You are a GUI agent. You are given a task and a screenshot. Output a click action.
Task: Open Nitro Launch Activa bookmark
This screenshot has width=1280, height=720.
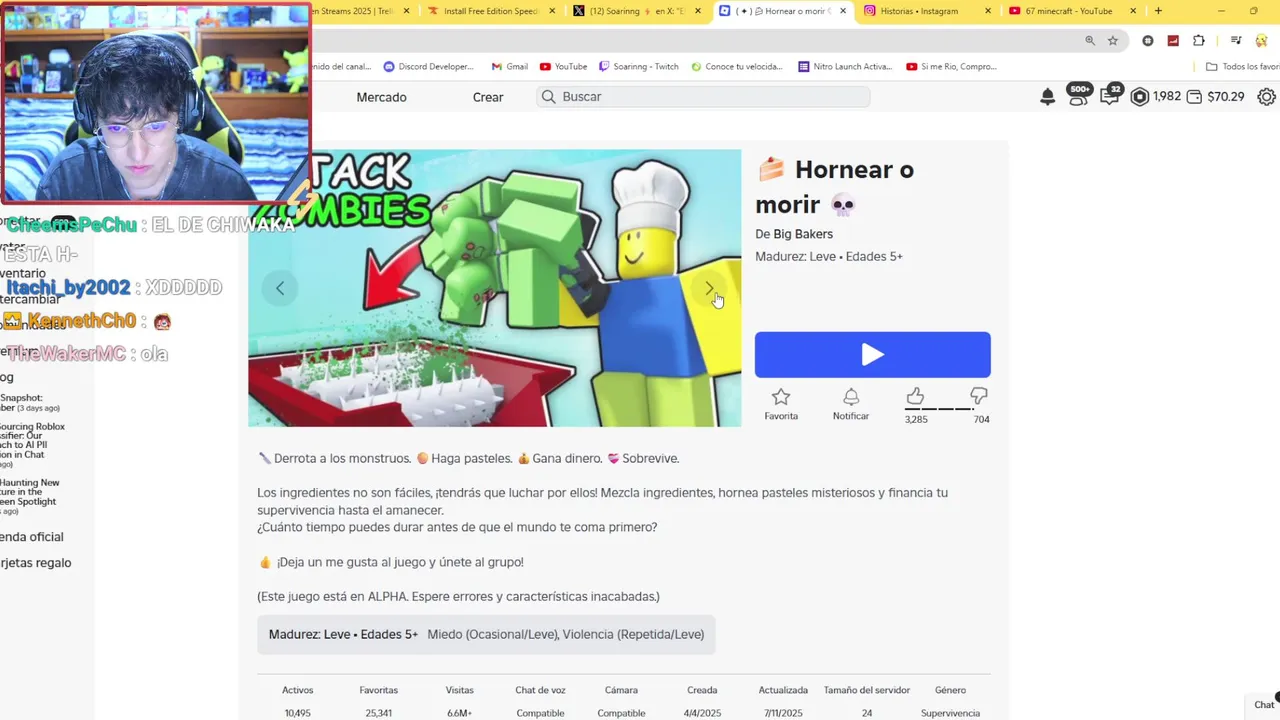click(x=845, y=67)
